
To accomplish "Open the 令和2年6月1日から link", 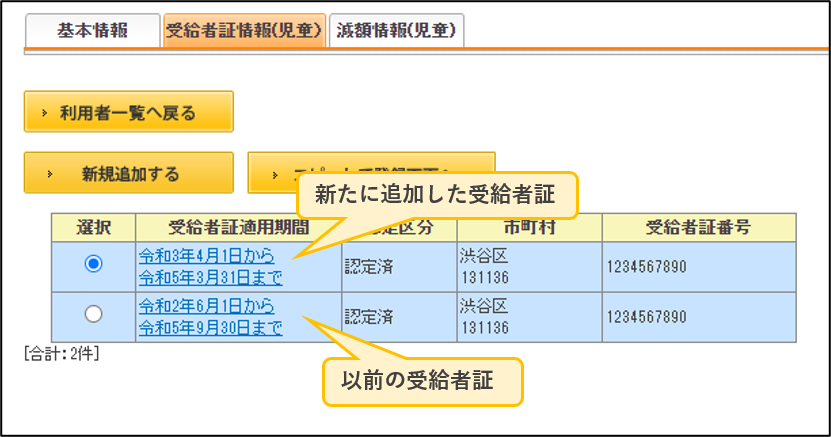I will [x=207, y=306].
